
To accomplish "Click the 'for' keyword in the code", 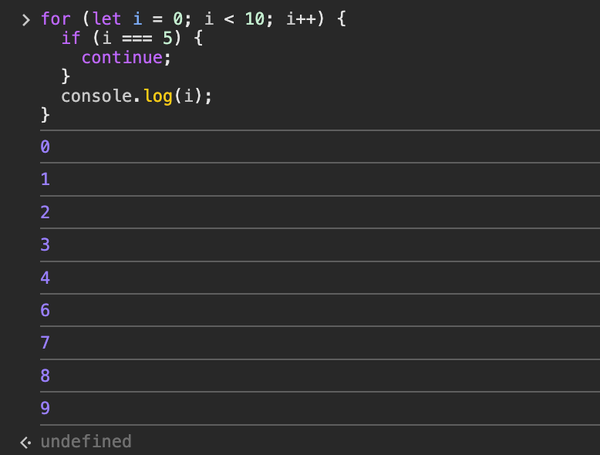I will point(56,20).
